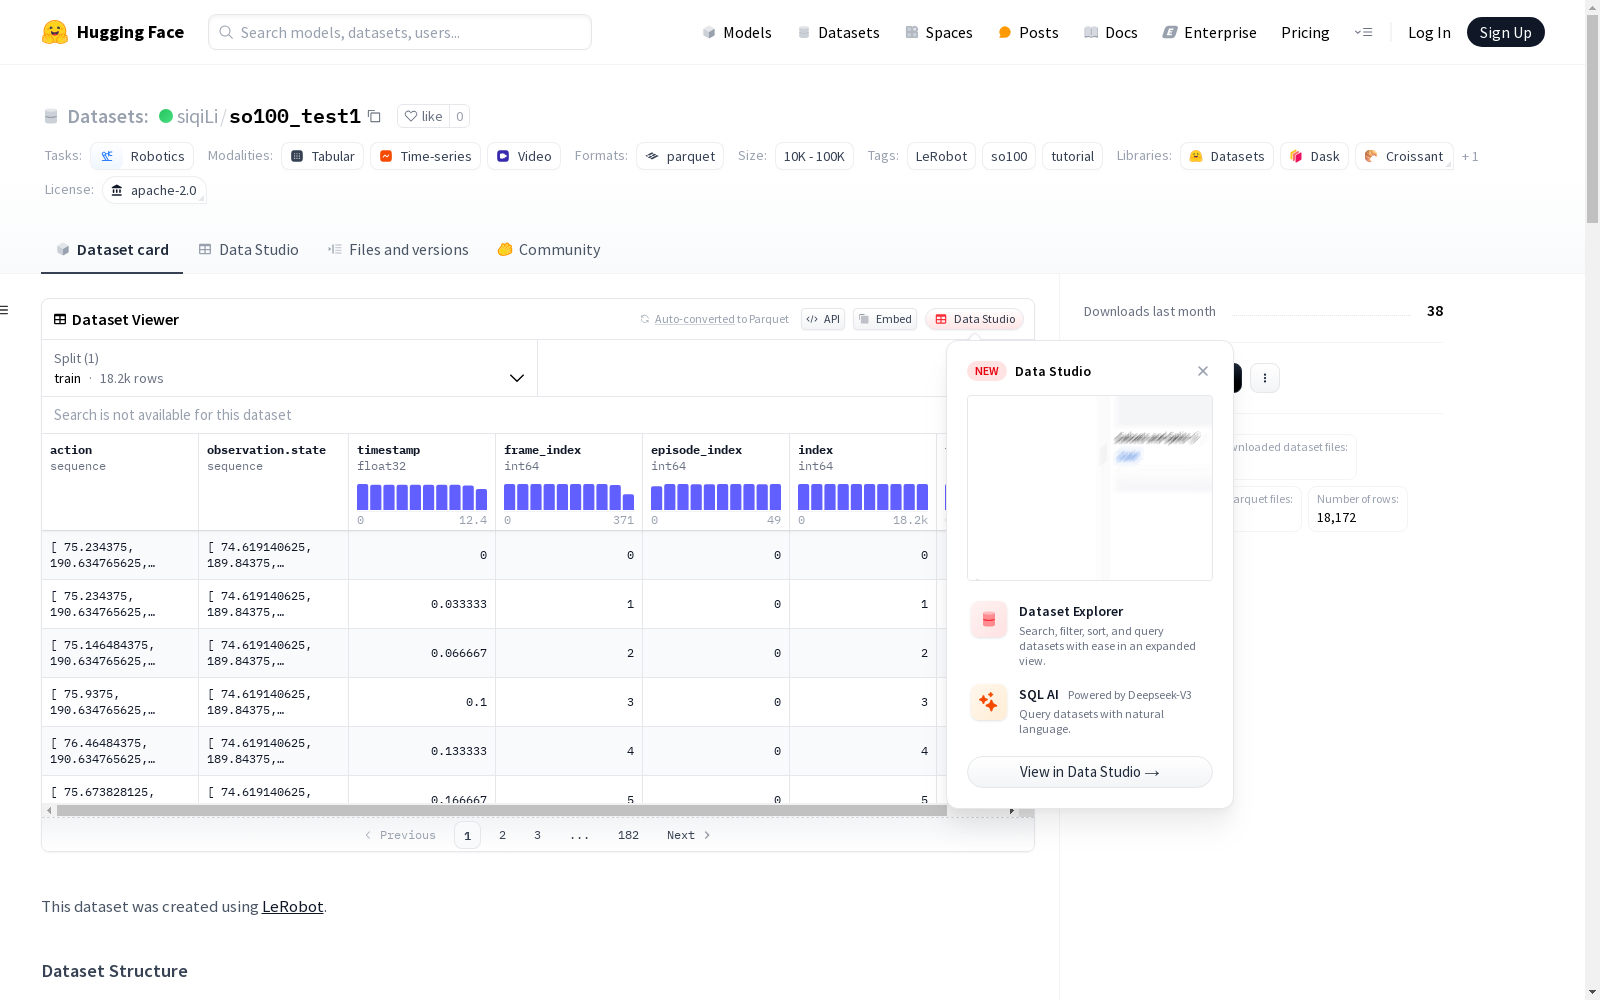Select the Video modality tag
Viewport: 1600px width, 1000px height.
pyautogui.click(x=524, y=156)
